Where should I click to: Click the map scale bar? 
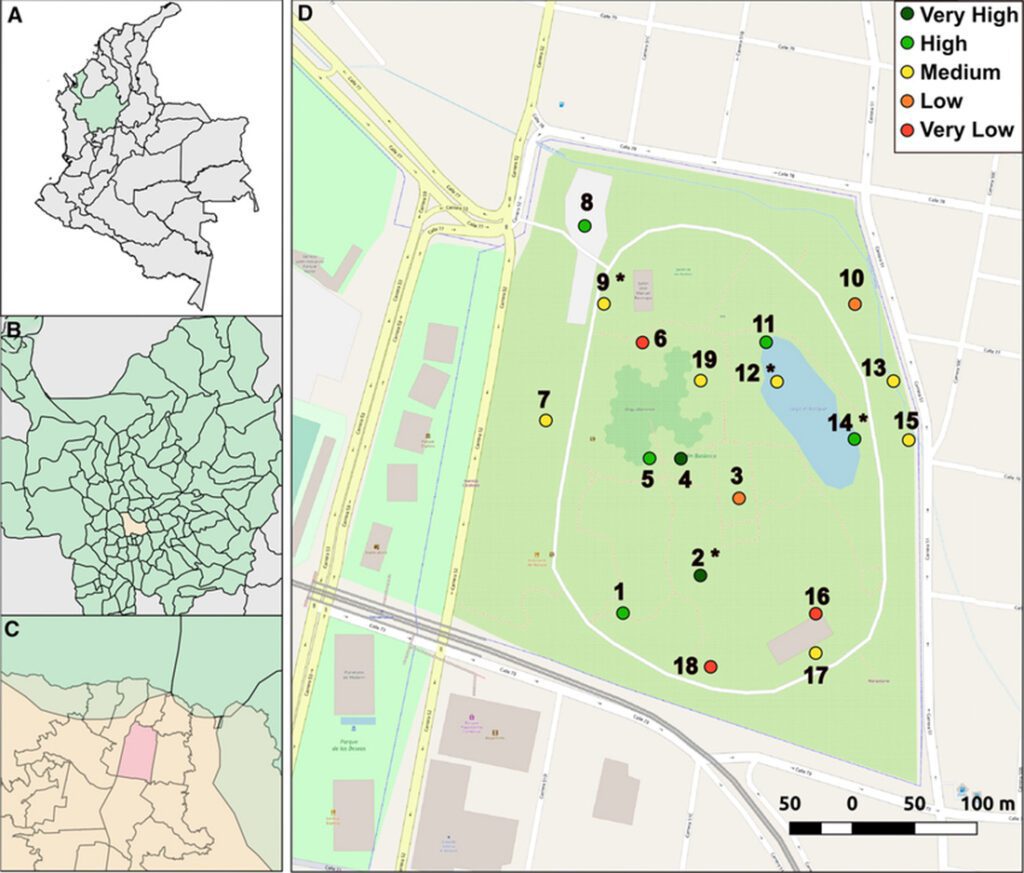coord(881,828)
